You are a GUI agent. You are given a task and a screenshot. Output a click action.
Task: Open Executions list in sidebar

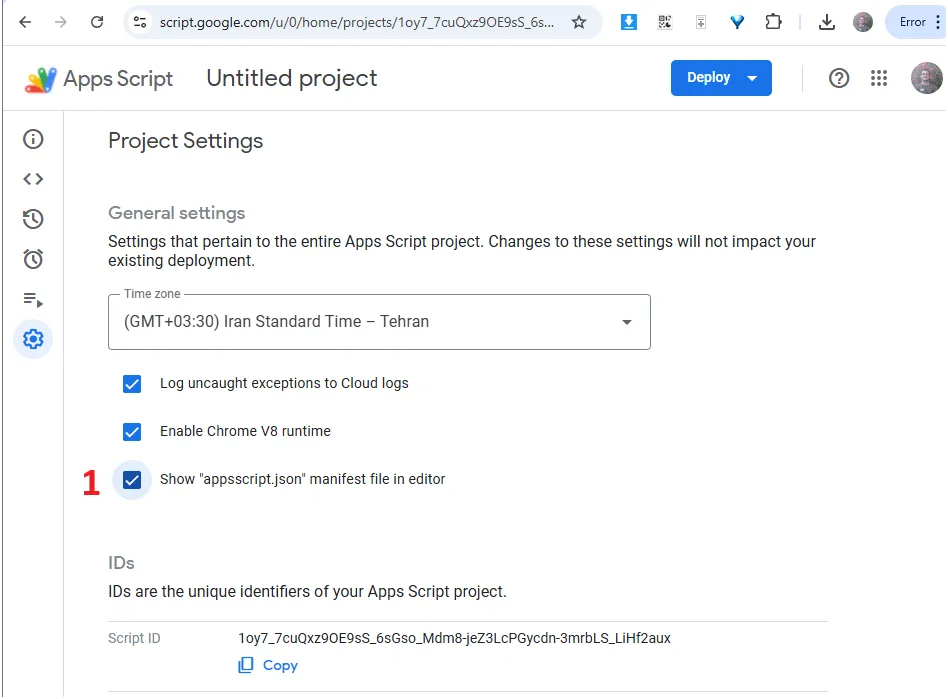[x=33, y=299]
